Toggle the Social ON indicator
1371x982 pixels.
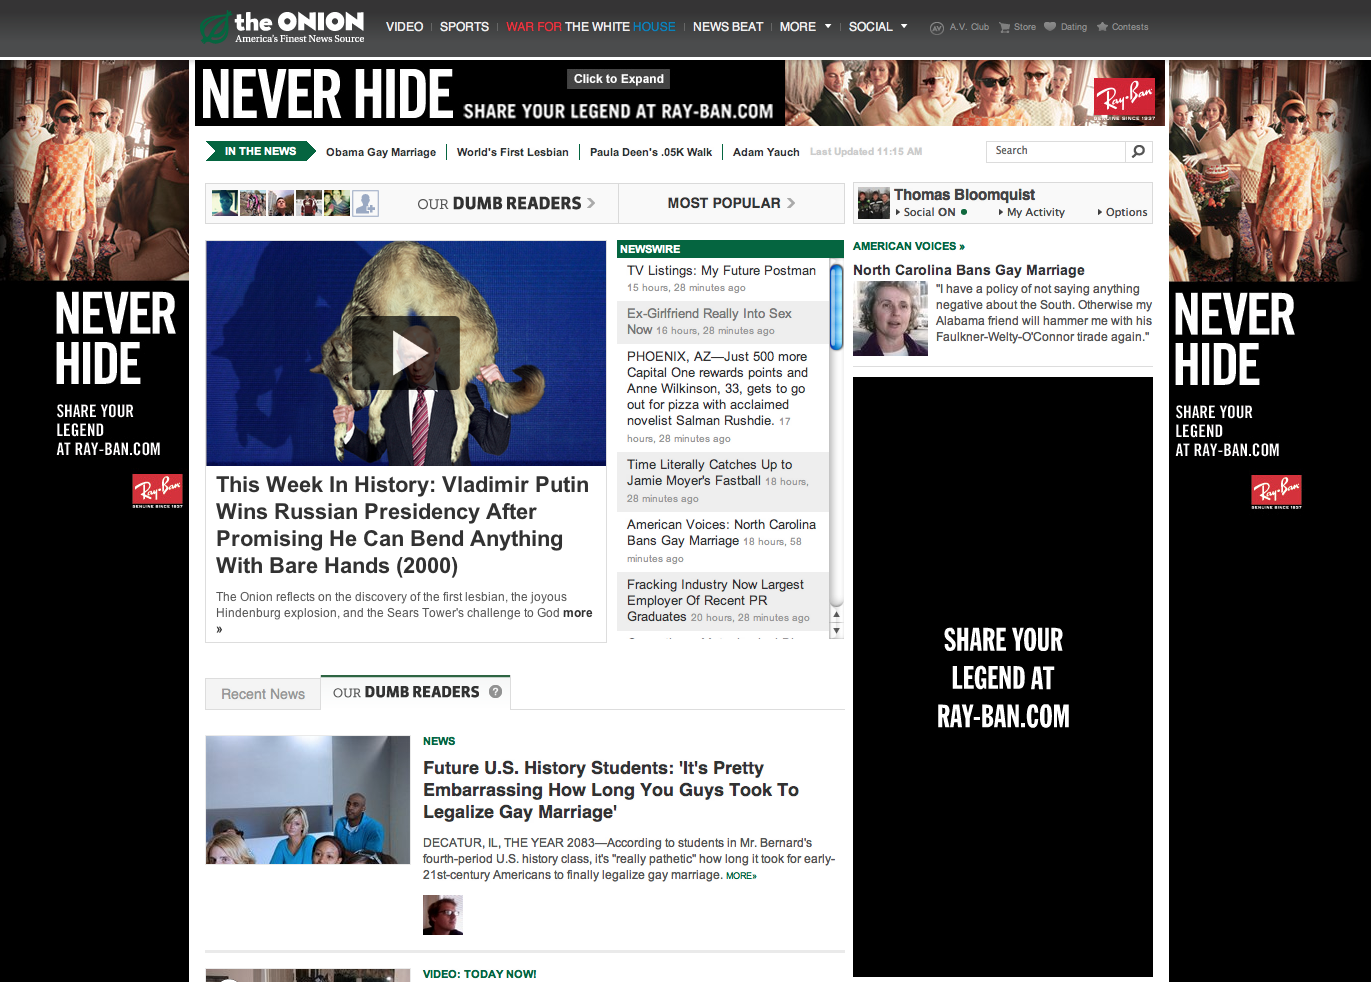964,212
